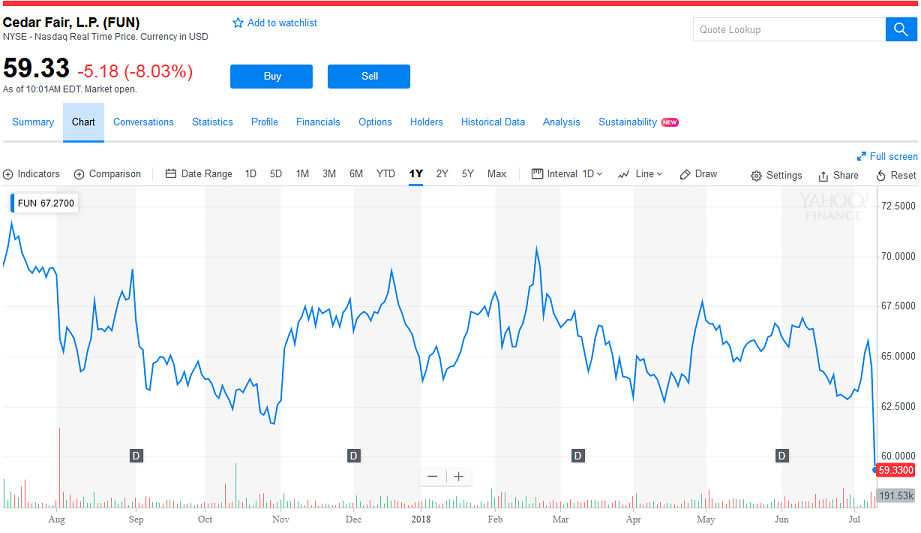The width and height of the screenshot is (921, 533).
Task: Zoom in the chart with plus button
Action: point(459,477)
